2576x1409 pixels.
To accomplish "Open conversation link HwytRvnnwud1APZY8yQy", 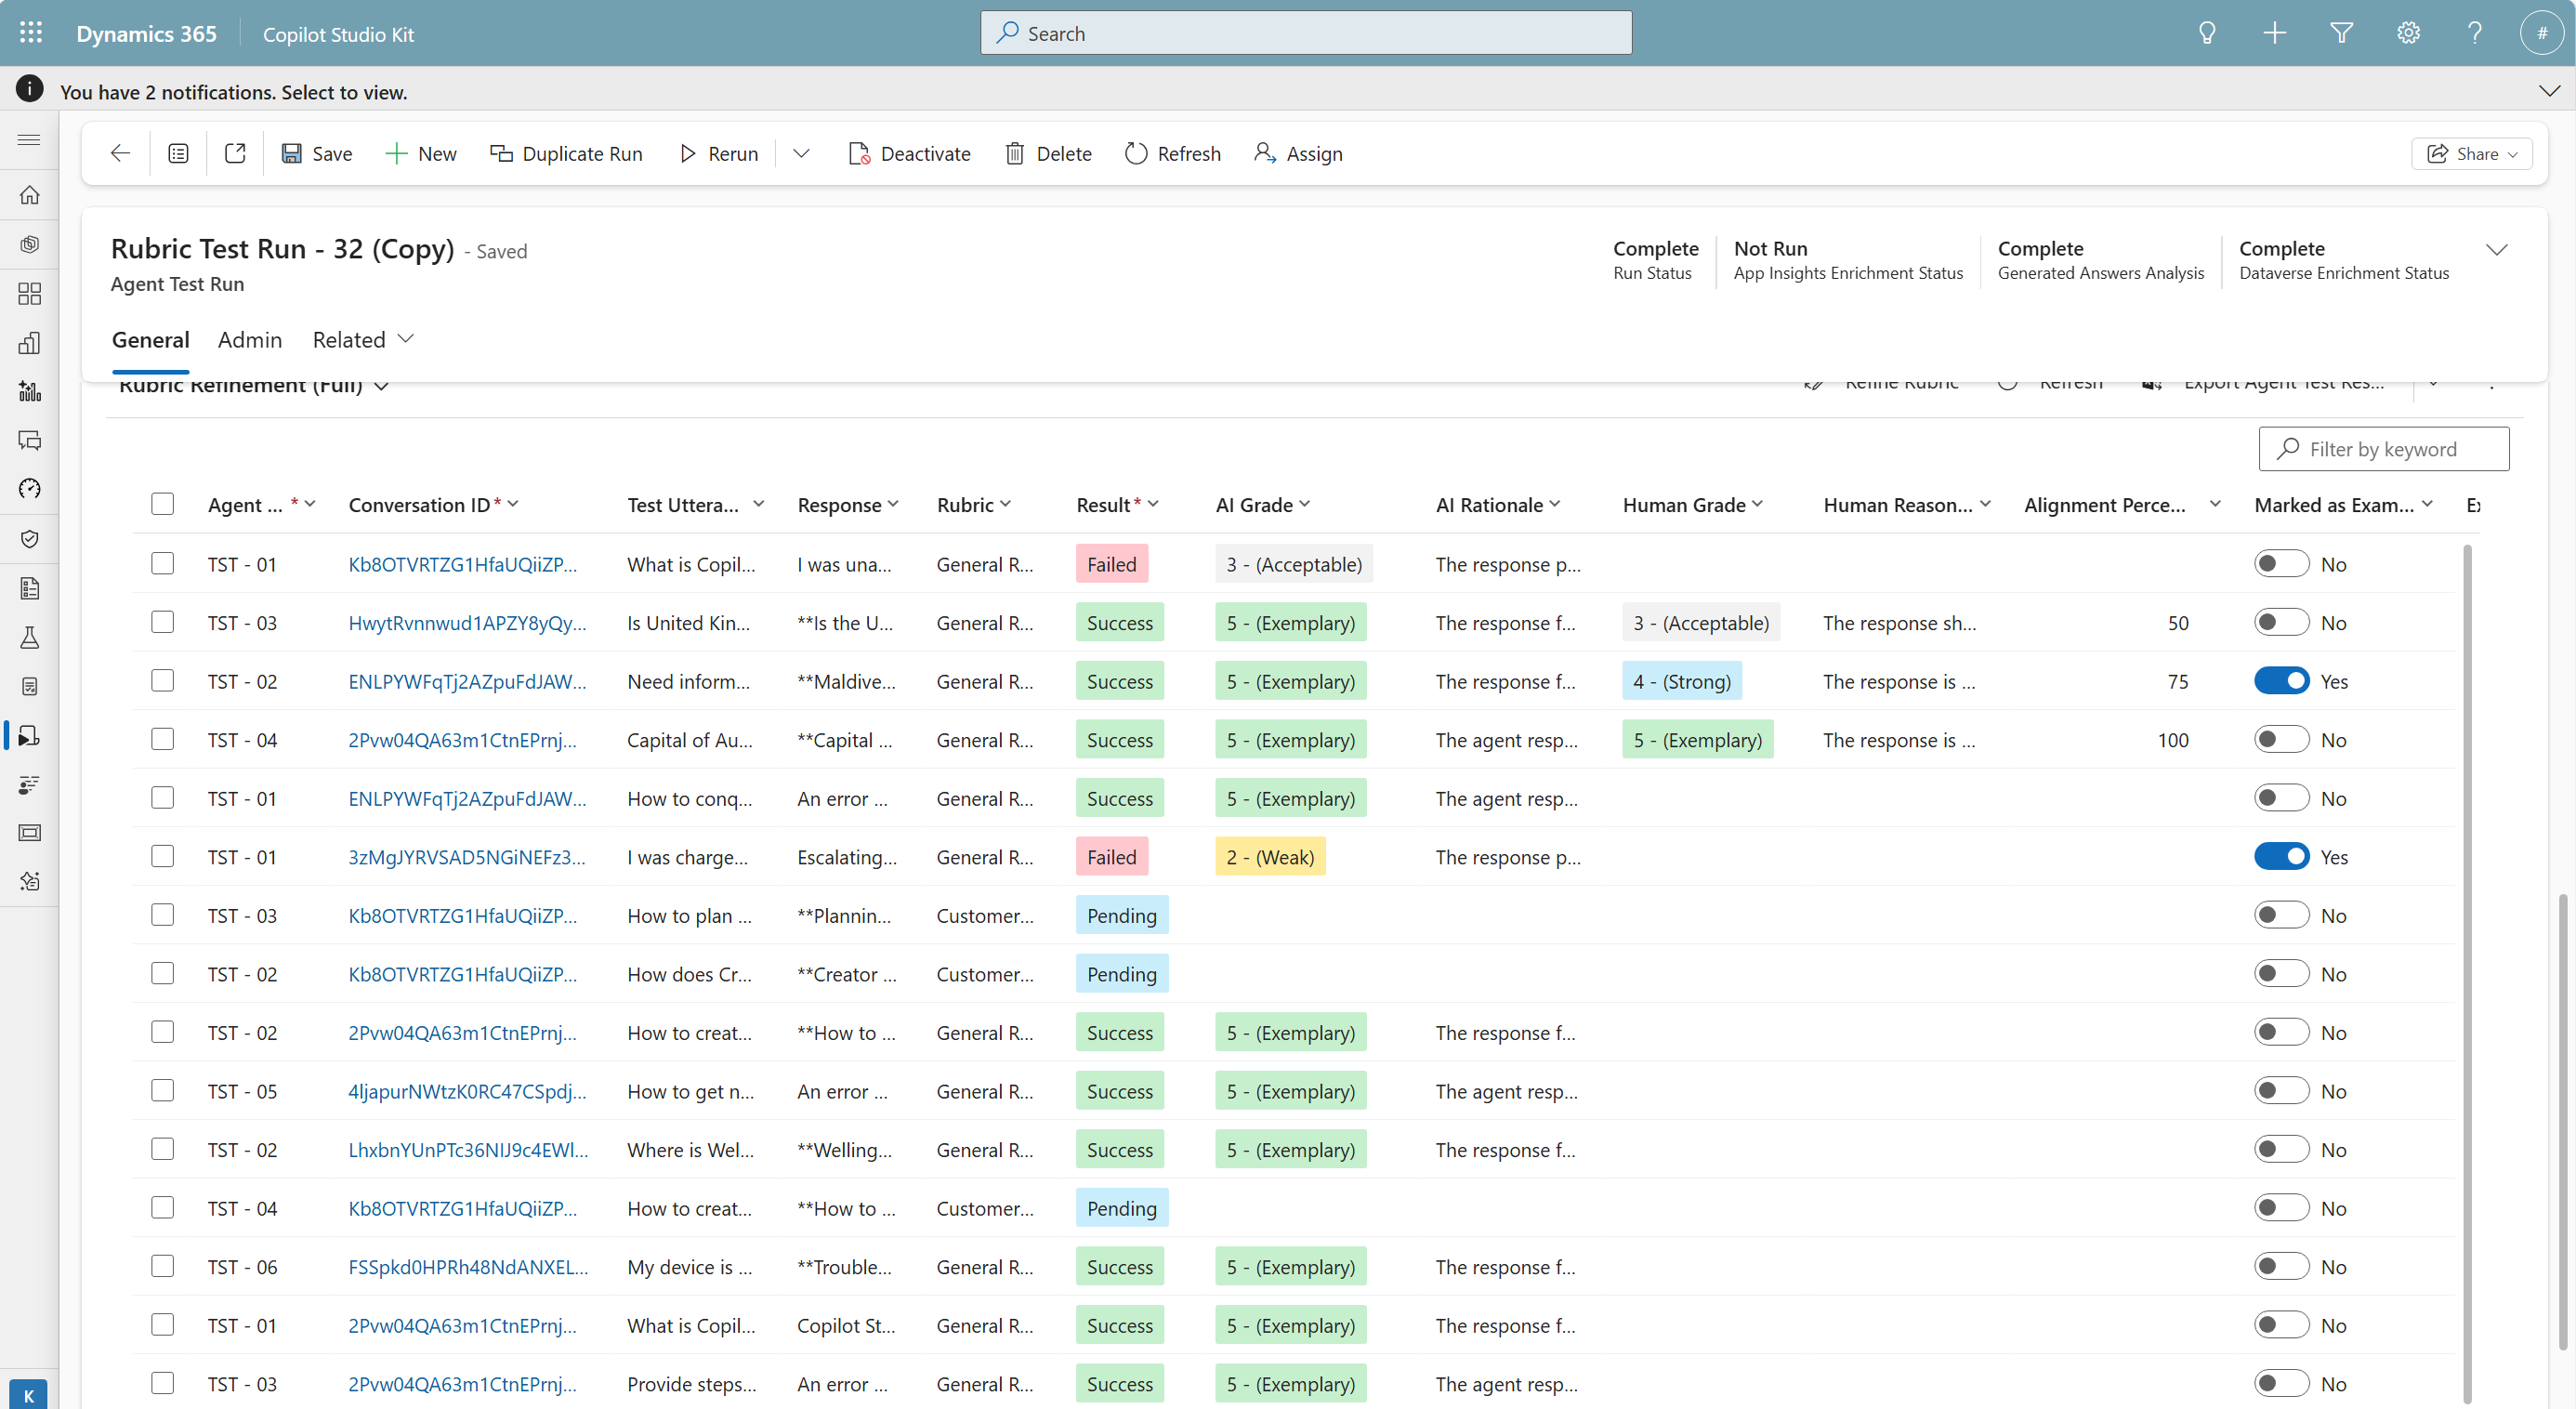I will coord(466,623).
